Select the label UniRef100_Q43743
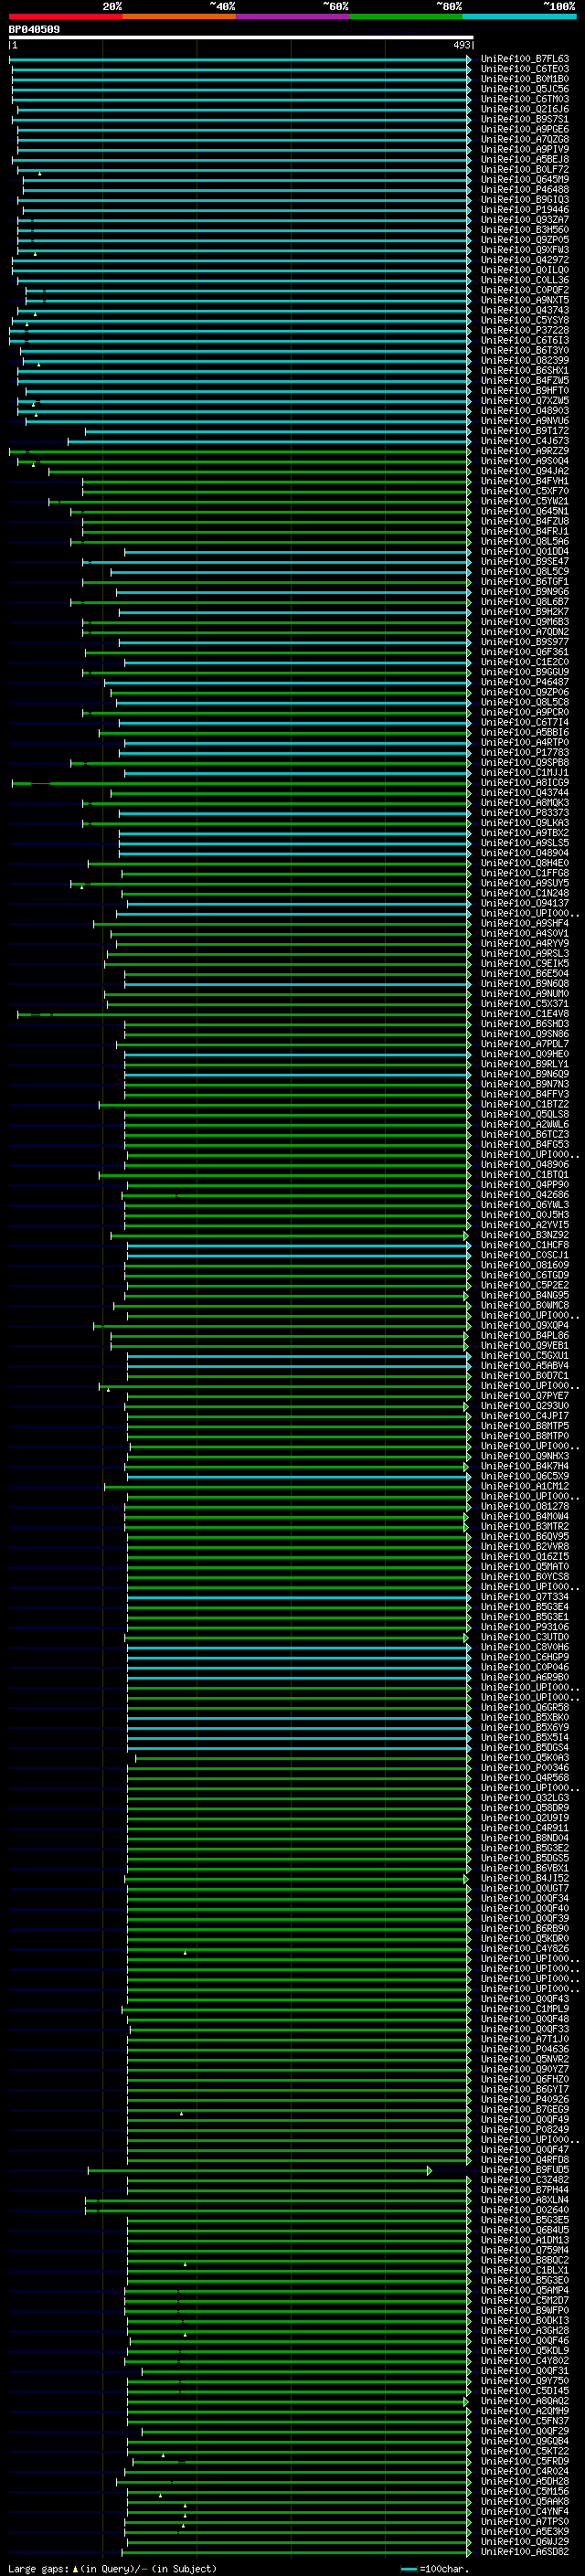Image resolution: width=585 pixels, height=2576 pixels. (525, 310)
